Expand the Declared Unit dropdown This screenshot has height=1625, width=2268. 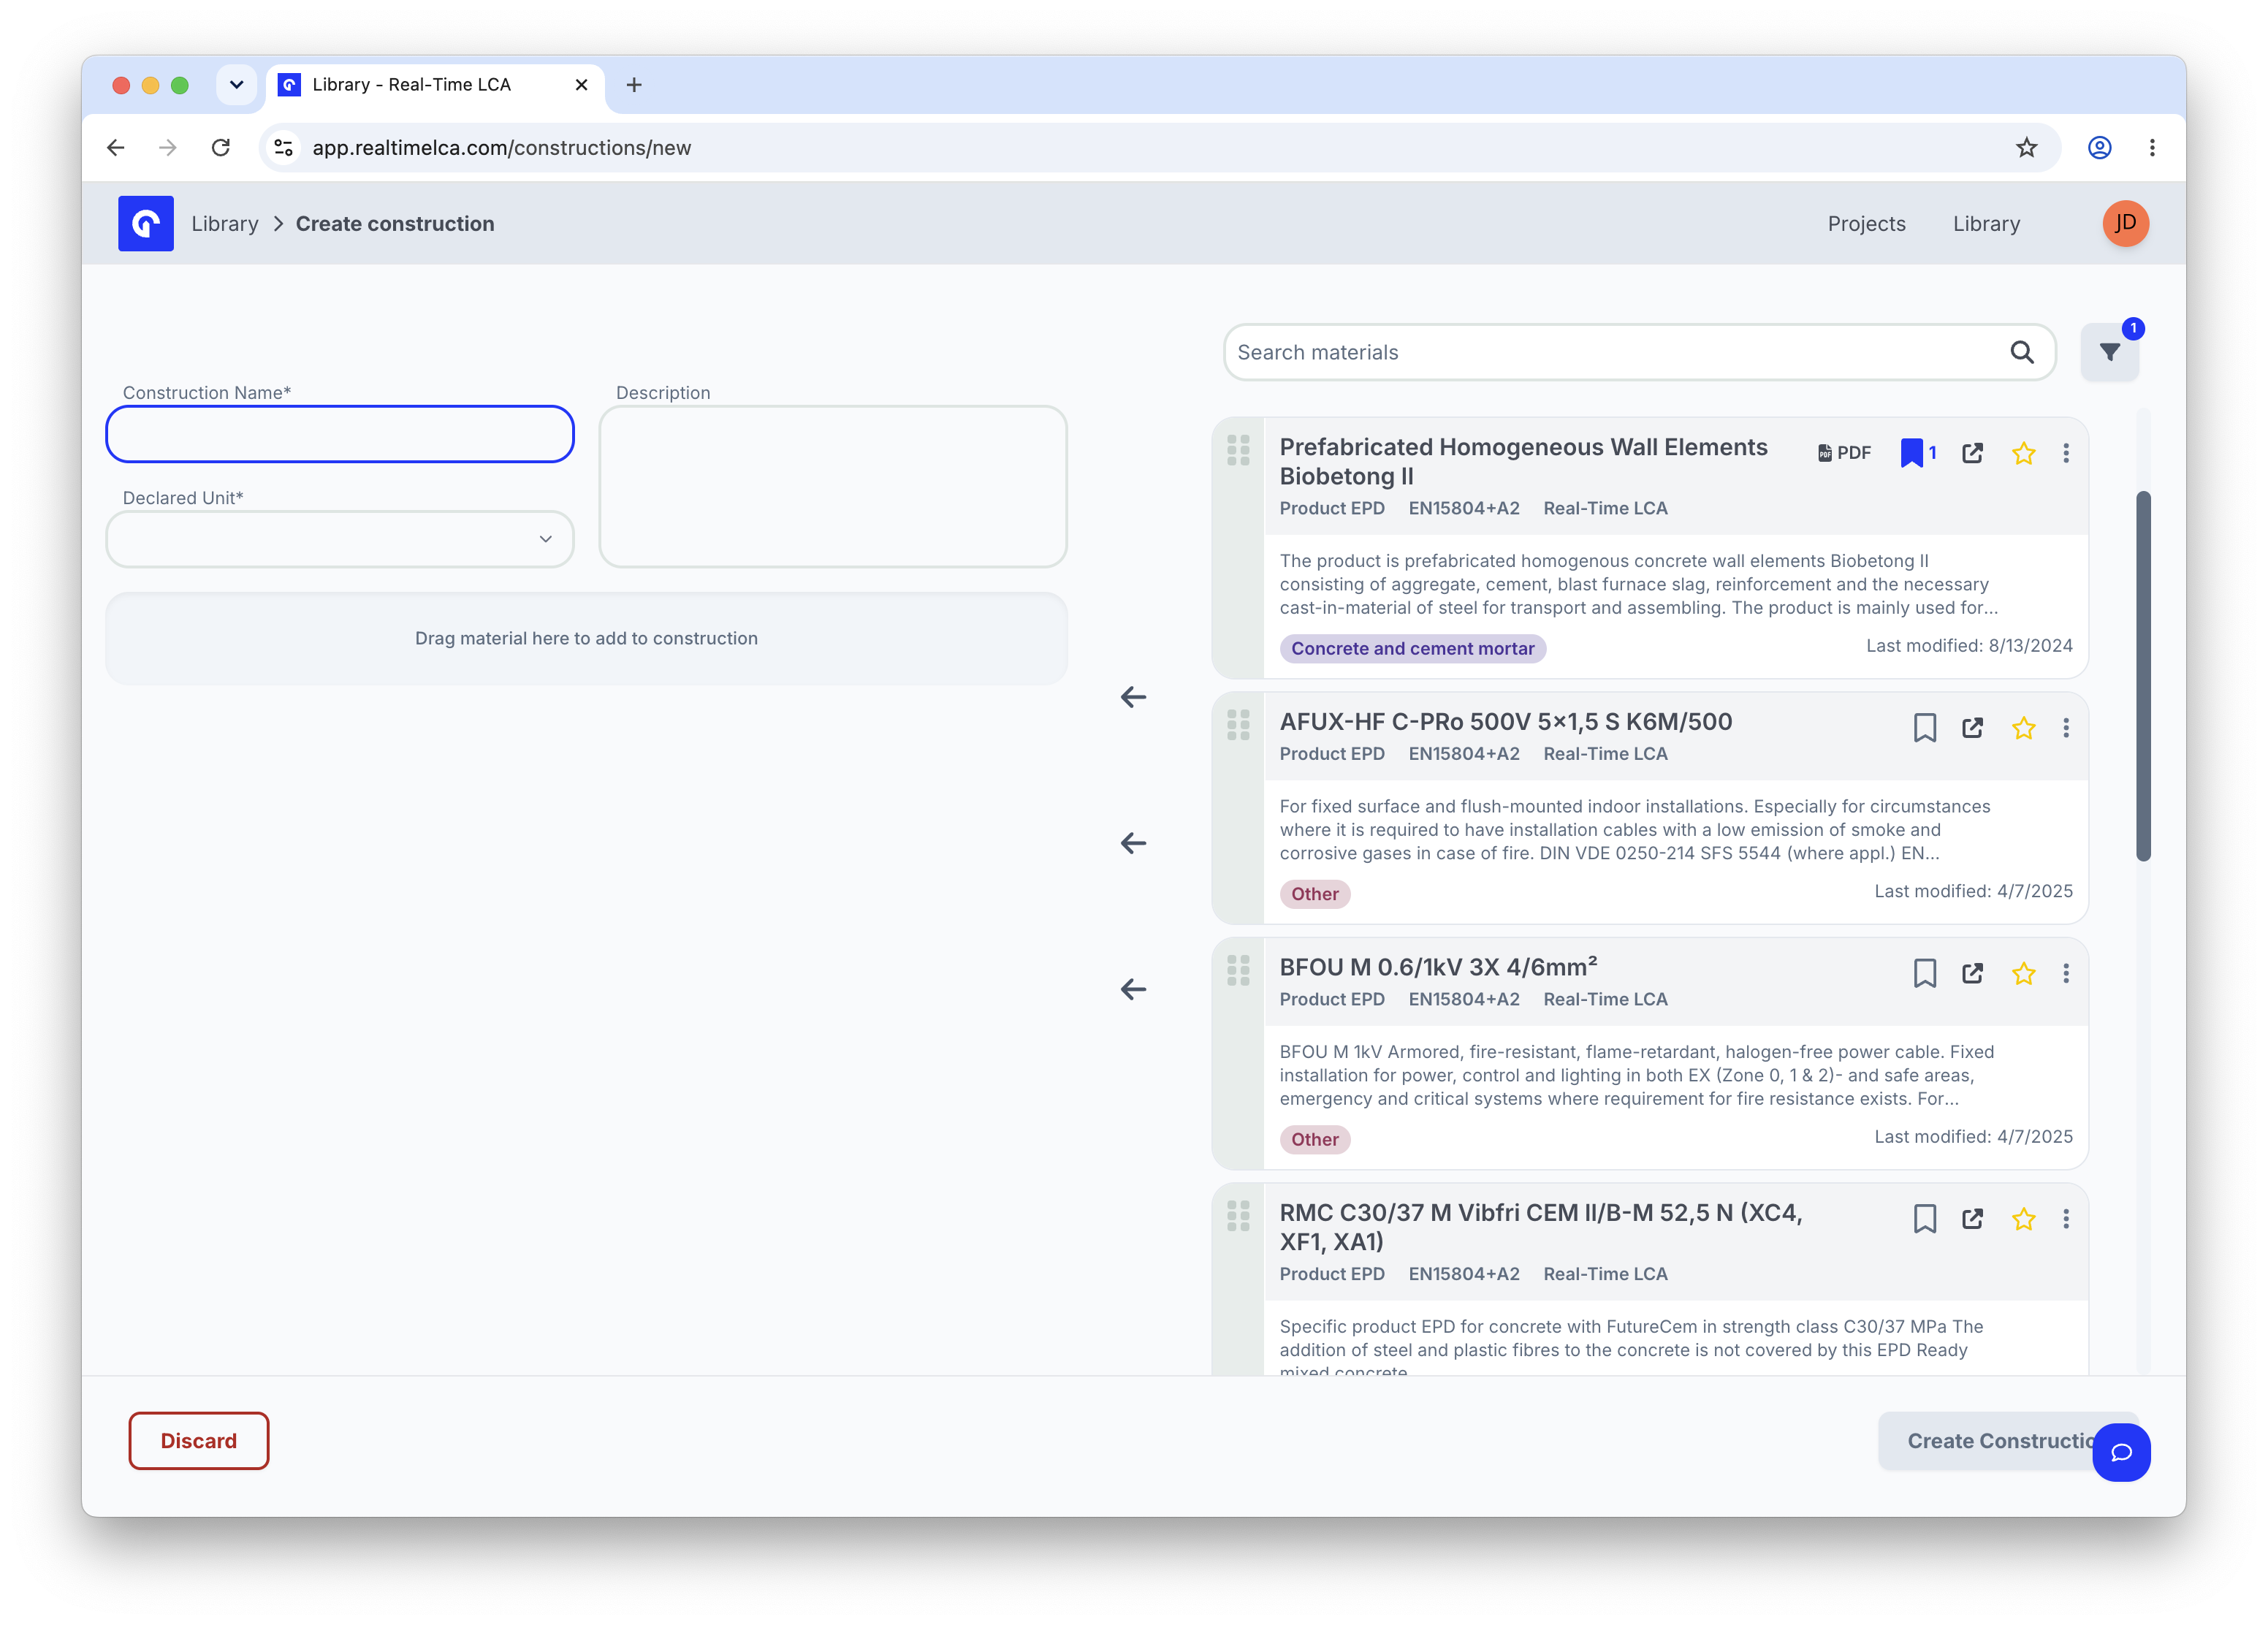tap(340, 539)
